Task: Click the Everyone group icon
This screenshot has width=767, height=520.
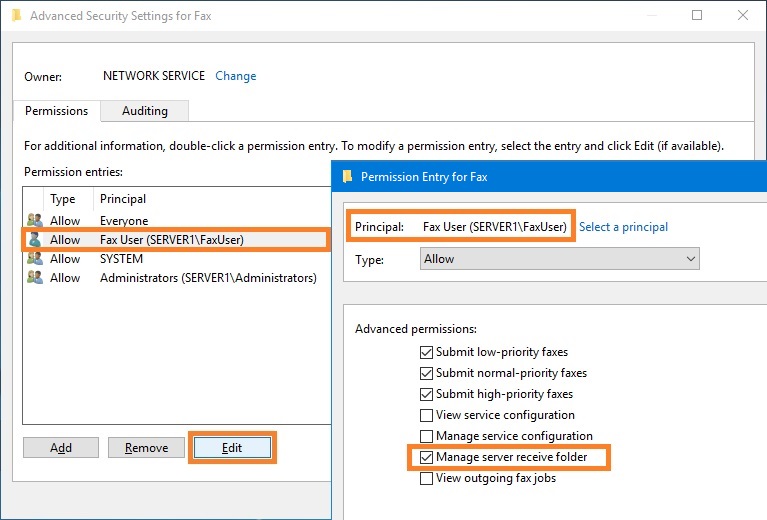Action: point(35,221)
